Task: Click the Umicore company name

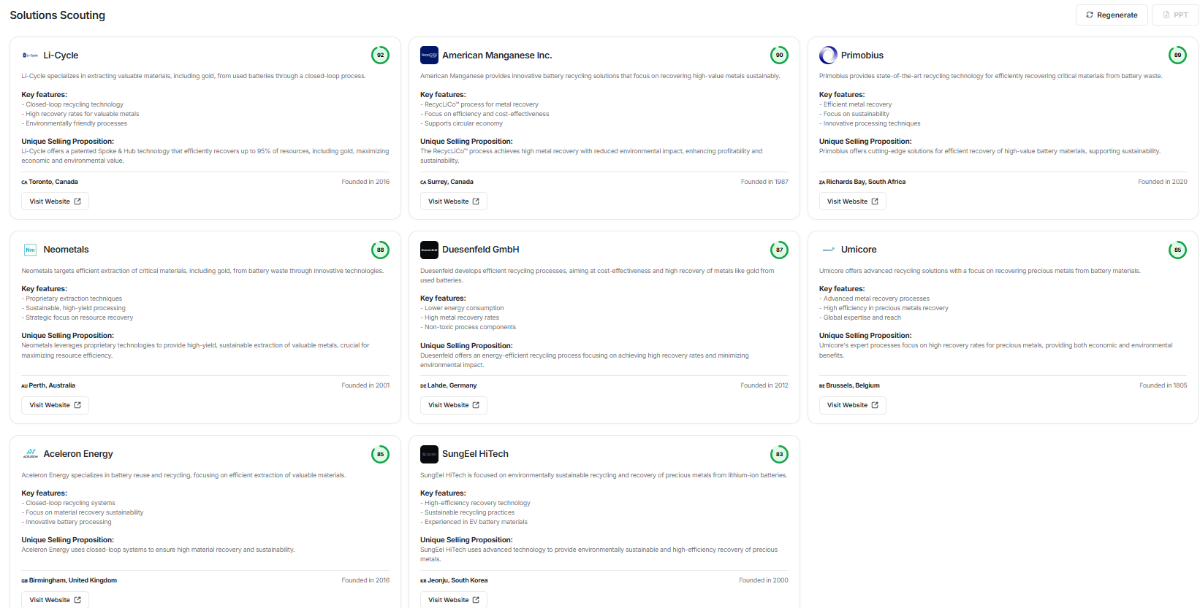Action: click(859, 250)
